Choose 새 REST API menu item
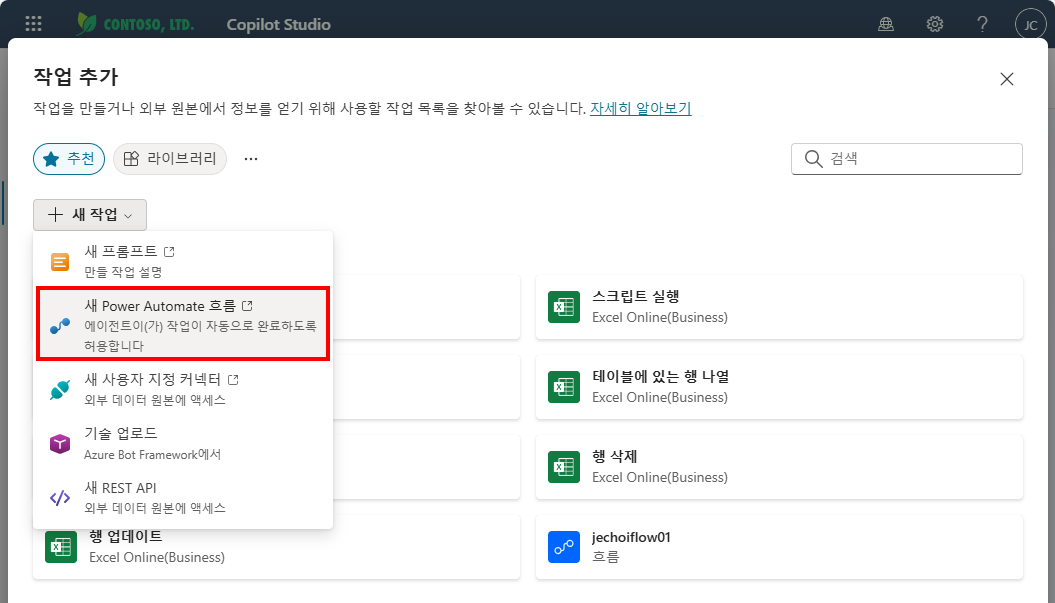Image resolution: width=1055 pixels, height=603 pixels. click(183, 497)
